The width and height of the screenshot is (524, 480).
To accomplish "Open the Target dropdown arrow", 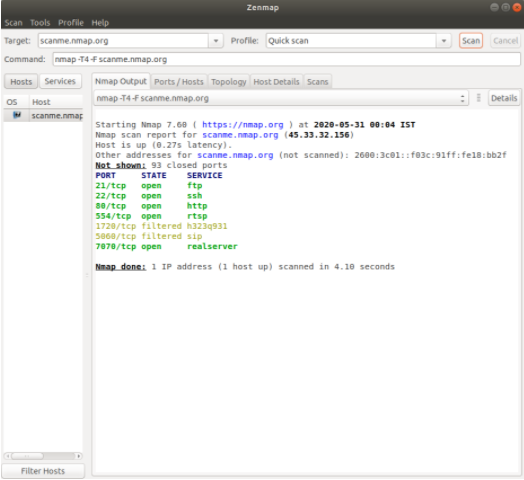I will [216, 41].
